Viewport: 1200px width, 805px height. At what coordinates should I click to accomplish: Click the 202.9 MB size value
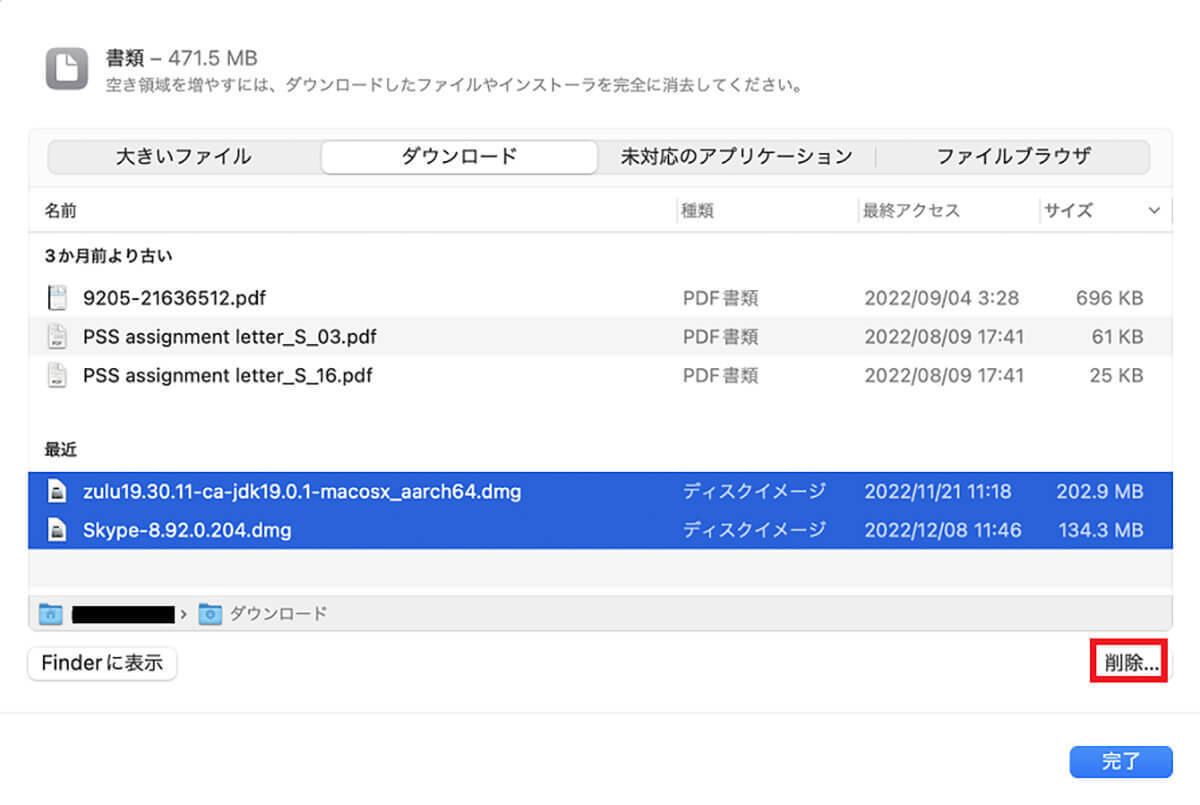[1100, 492]
